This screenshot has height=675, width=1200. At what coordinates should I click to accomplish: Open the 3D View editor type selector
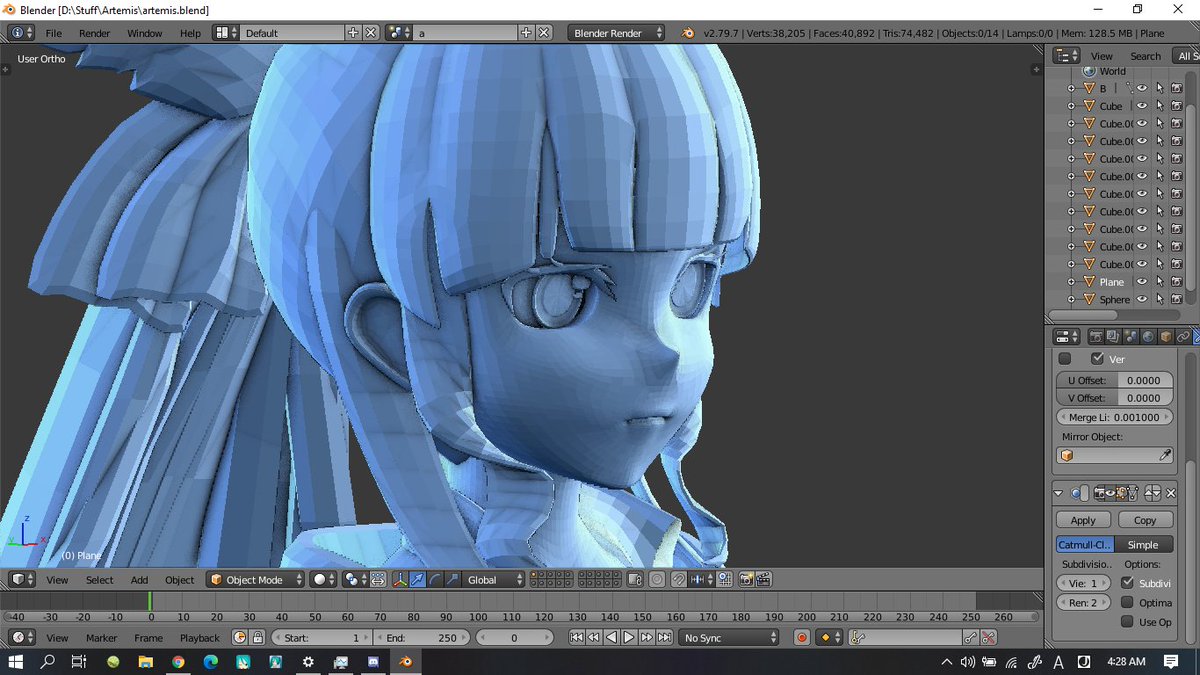pyautogui.click(x=21, y=580)
